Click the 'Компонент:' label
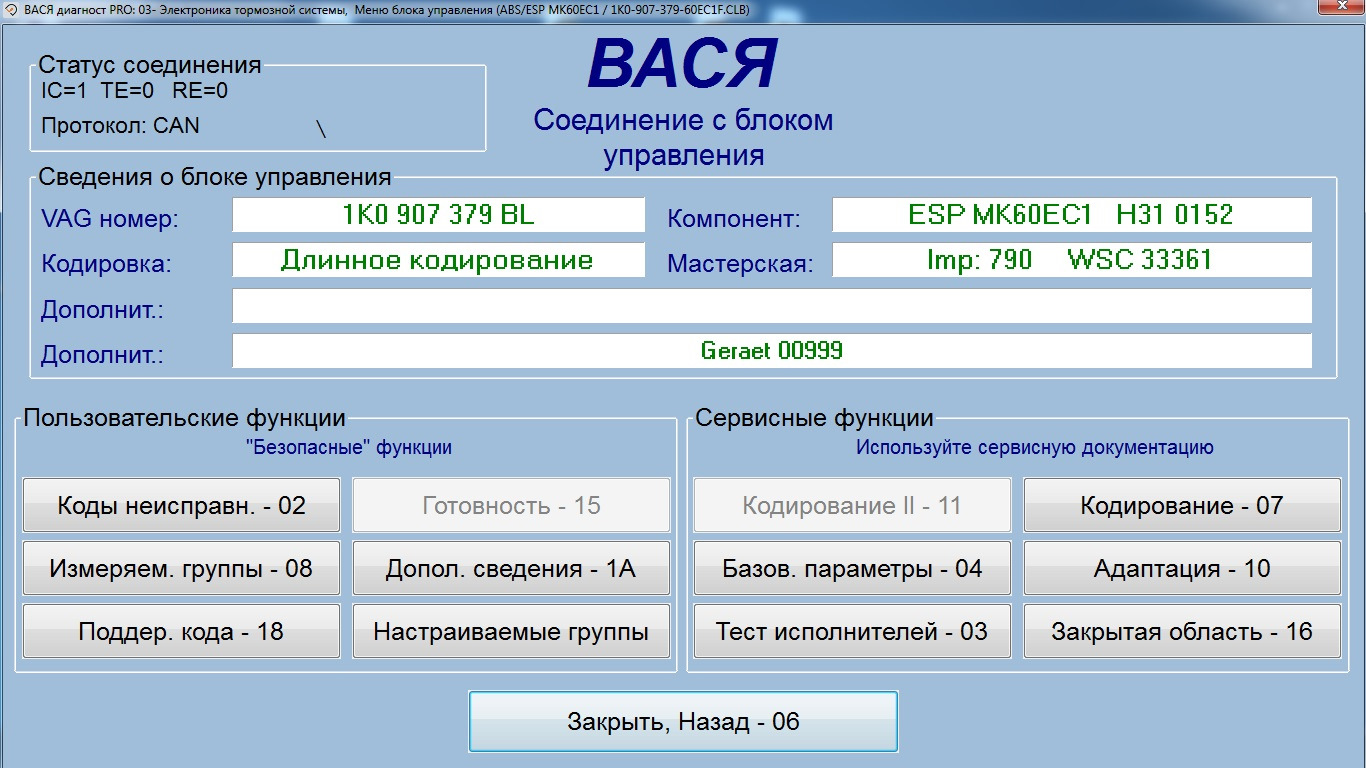Image resolution: width=1366 pixels, height=768 pixels. tap(734, 219)
